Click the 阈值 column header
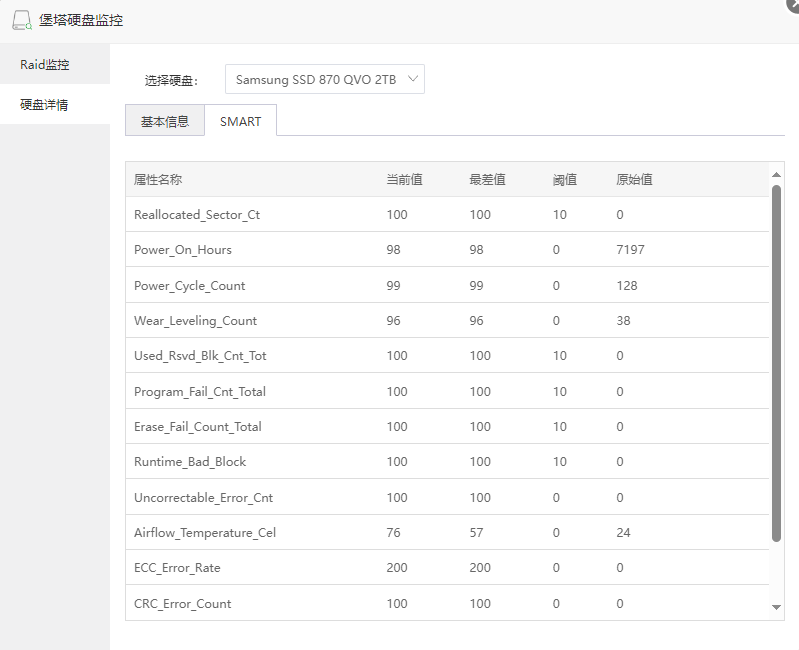 pos(564,180)
